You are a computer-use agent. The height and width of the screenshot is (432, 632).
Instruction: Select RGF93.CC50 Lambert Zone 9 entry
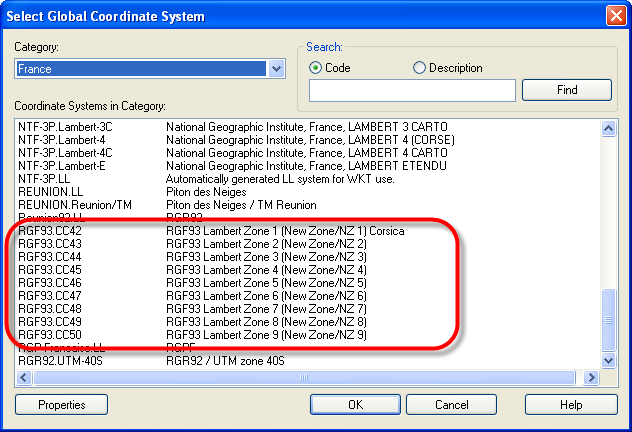pos(50,335)
